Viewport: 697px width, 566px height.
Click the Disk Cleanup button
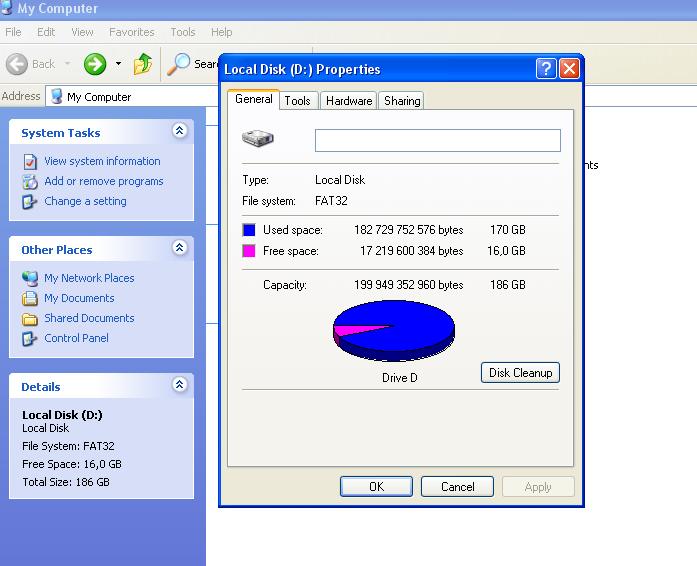pyautogui.click(x=521, y=373)
